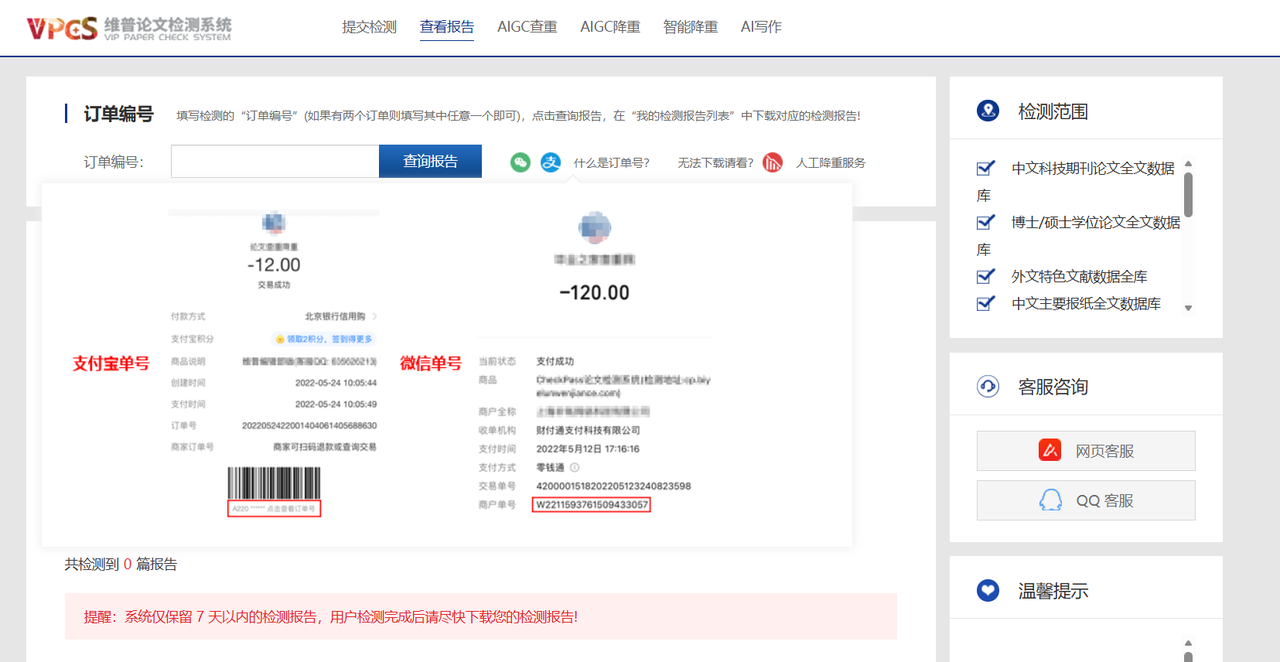The image size is (1280, 662).
Task: Click the red 7-day retention reminder
Action: [481, 617]
